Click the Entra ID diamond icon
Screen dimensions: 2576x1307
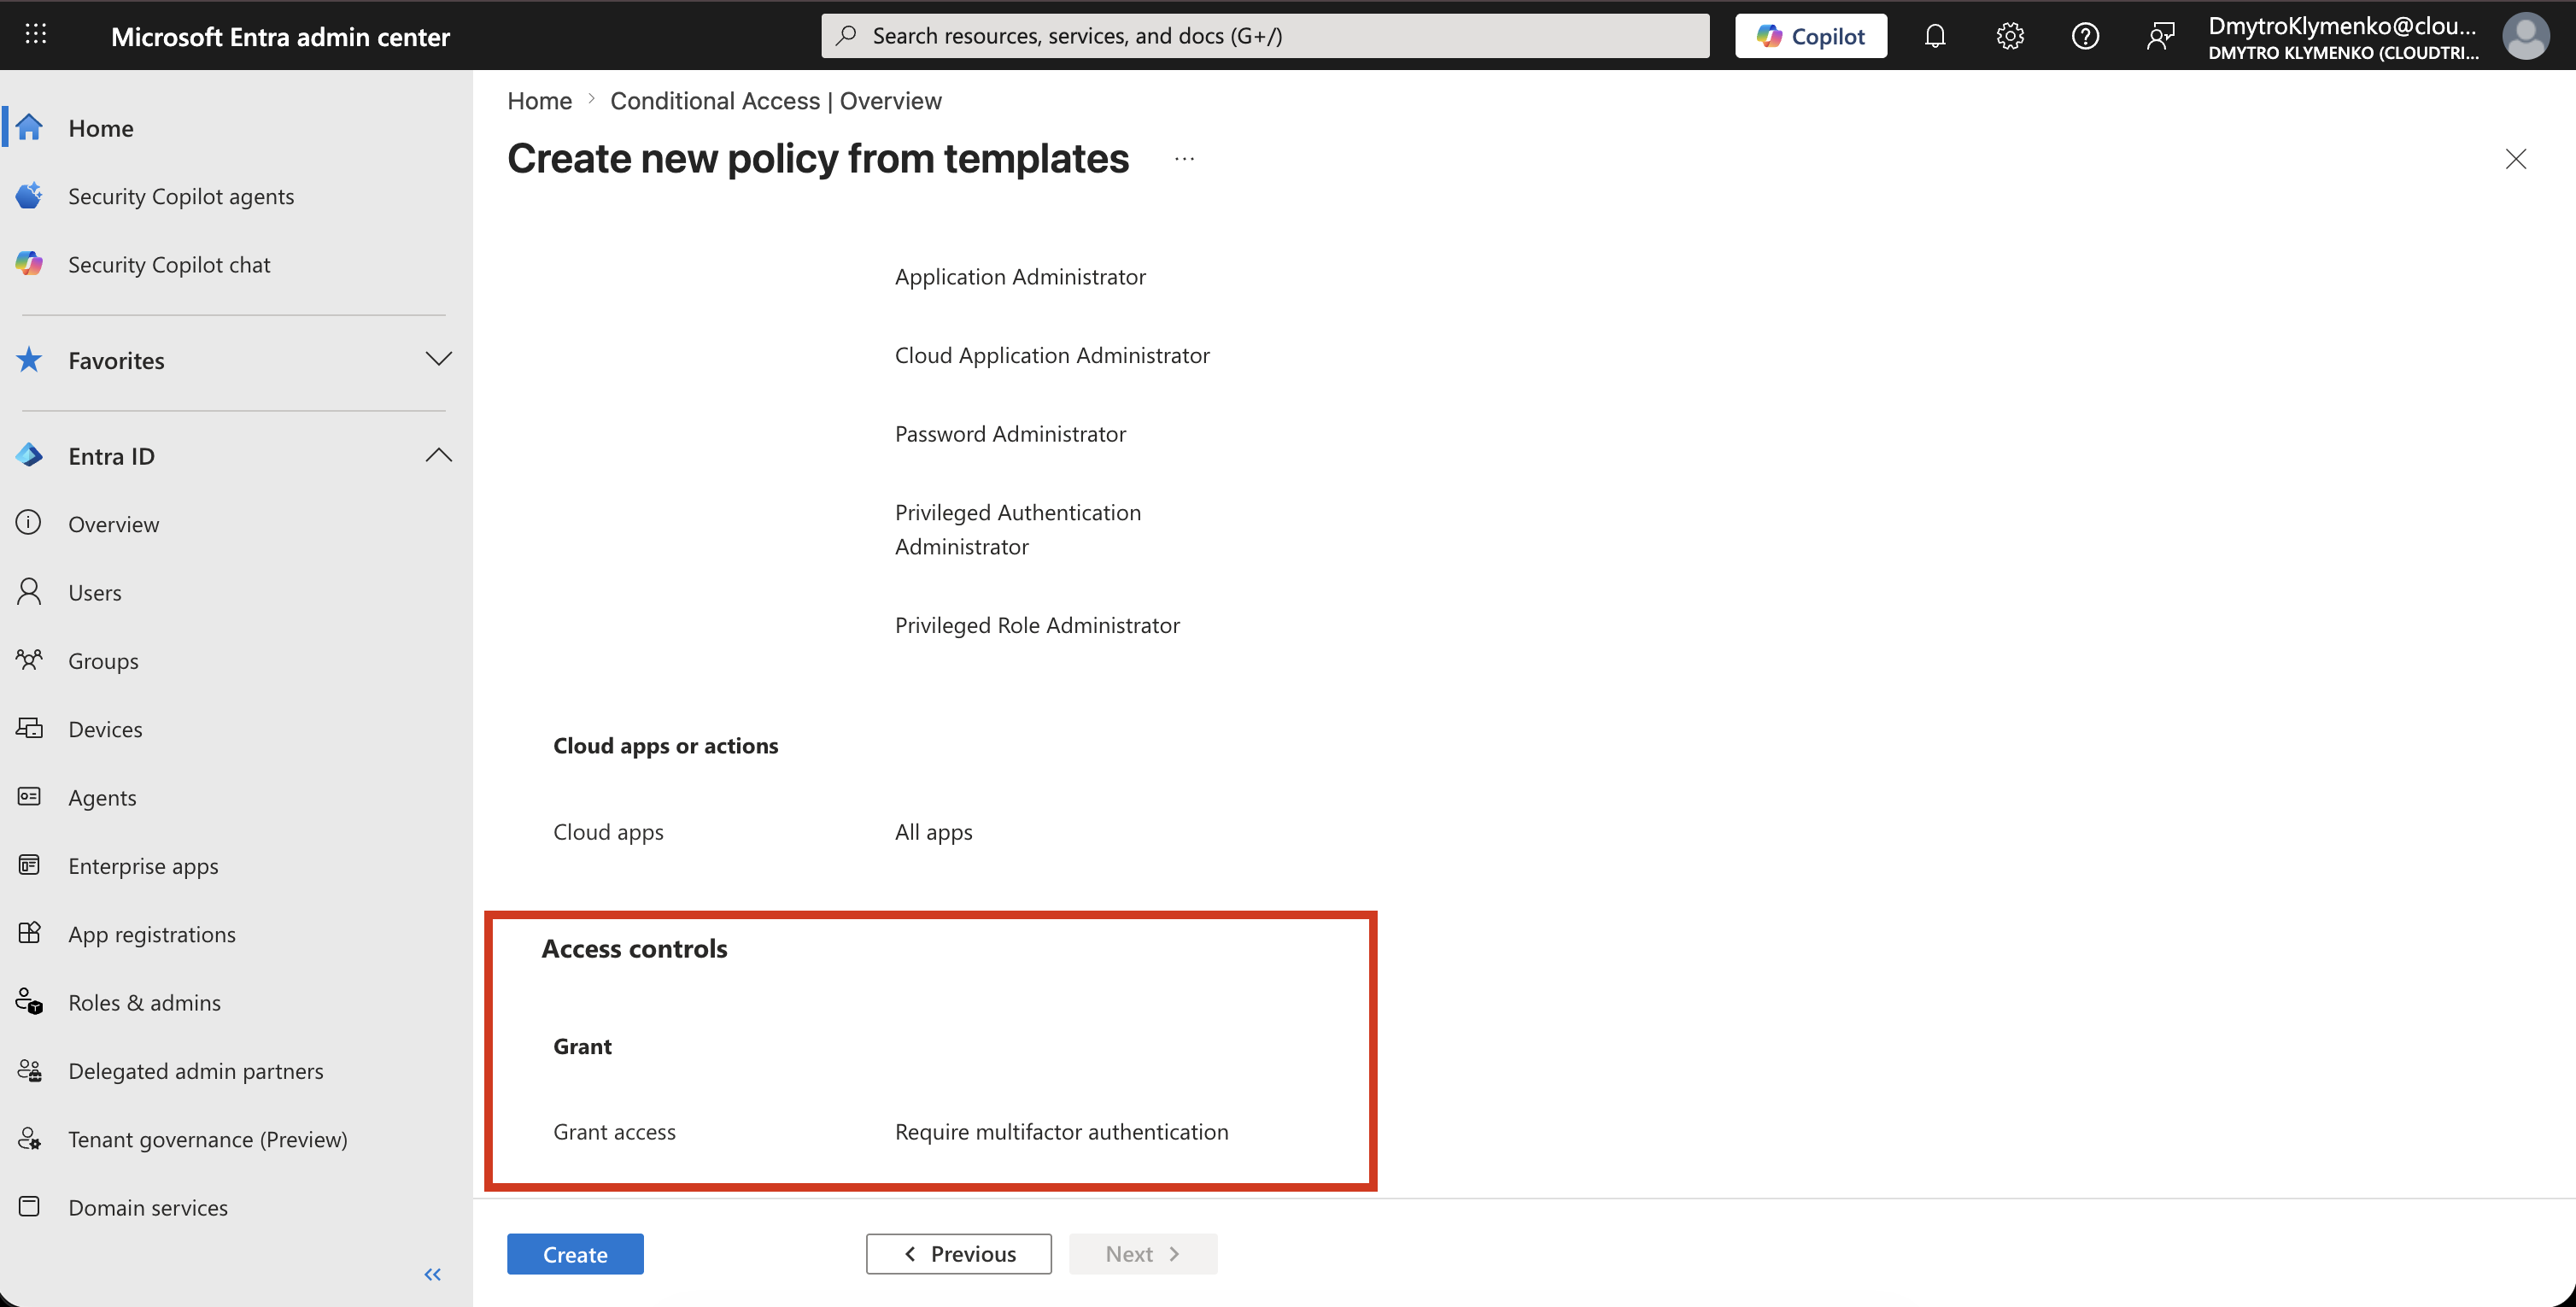[x=29, y=456]
